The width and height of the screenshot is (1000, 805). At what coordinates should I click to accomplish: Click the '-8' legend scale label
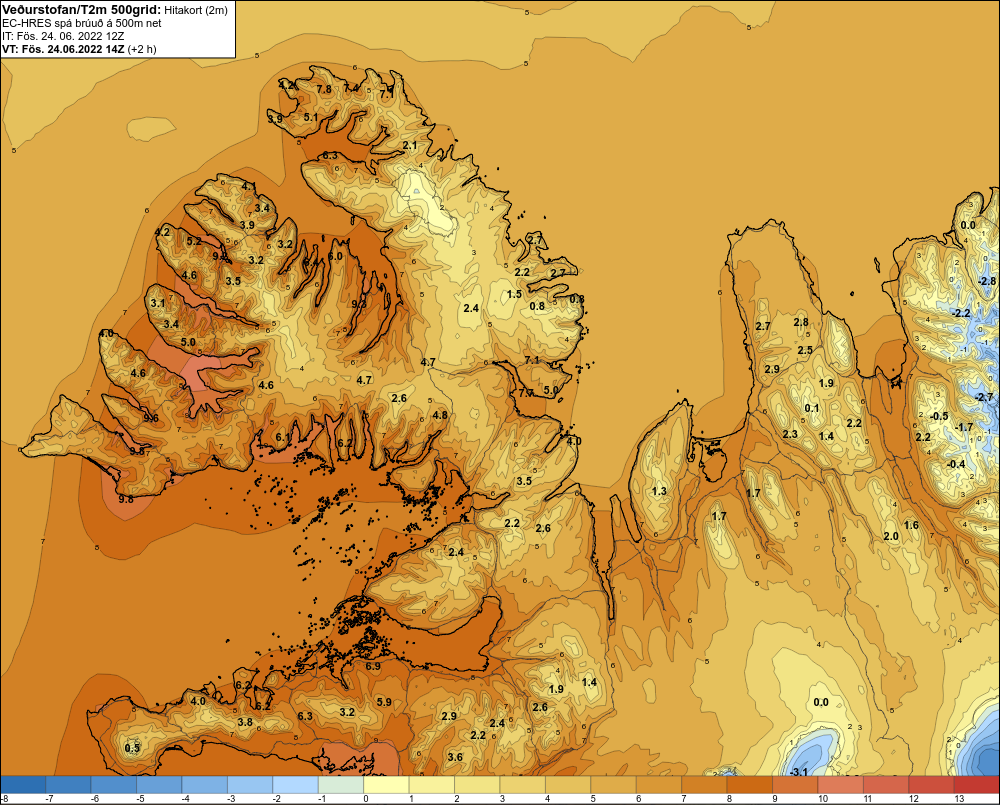click(x=4, y=799)
